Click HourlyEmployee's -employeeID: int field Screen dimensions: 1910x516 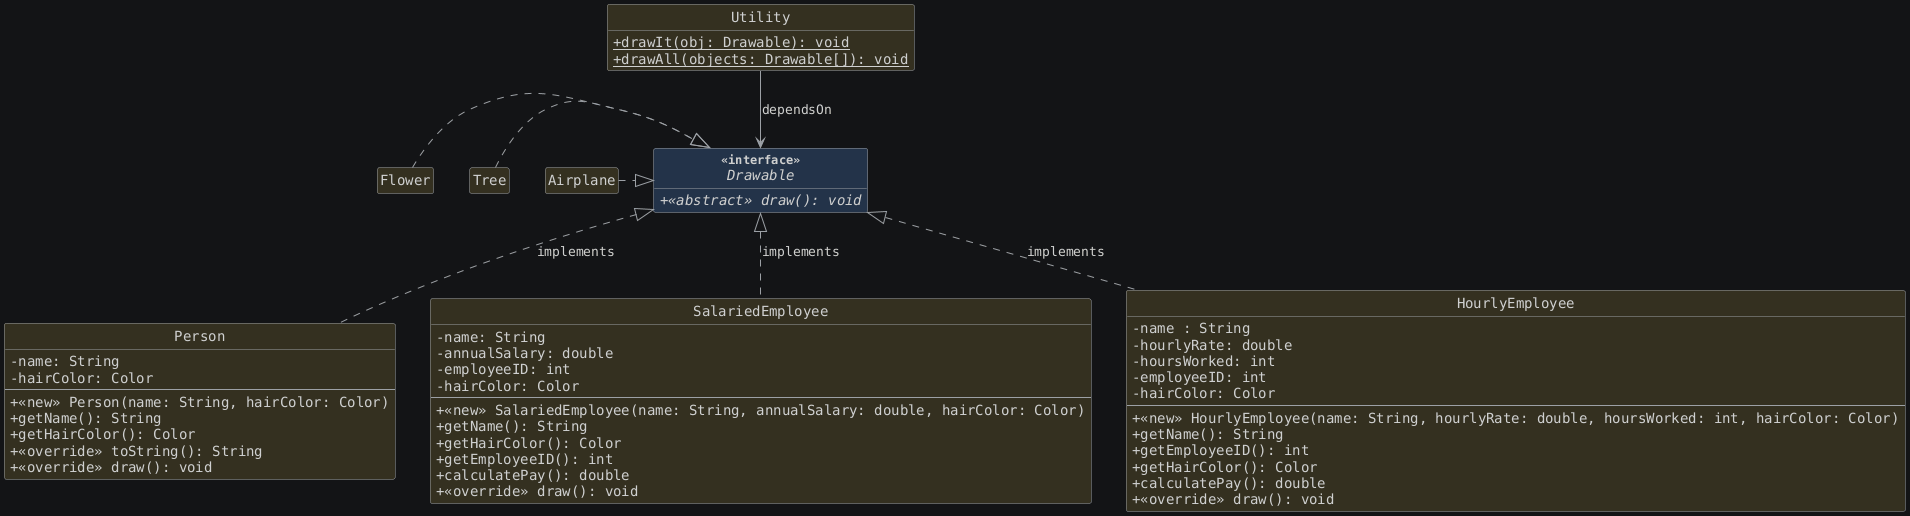(1199, 377)
